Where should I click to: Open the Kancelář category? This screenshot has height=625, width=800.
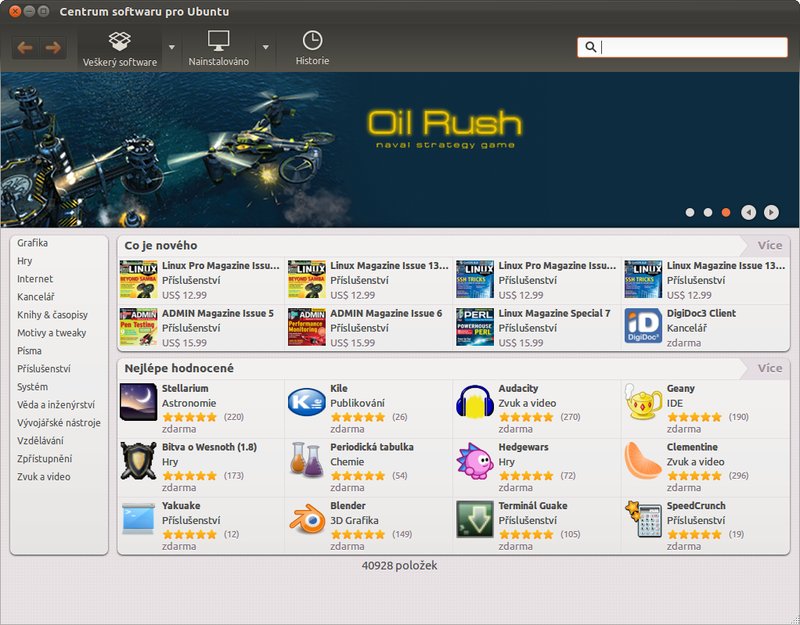[36, 297]
